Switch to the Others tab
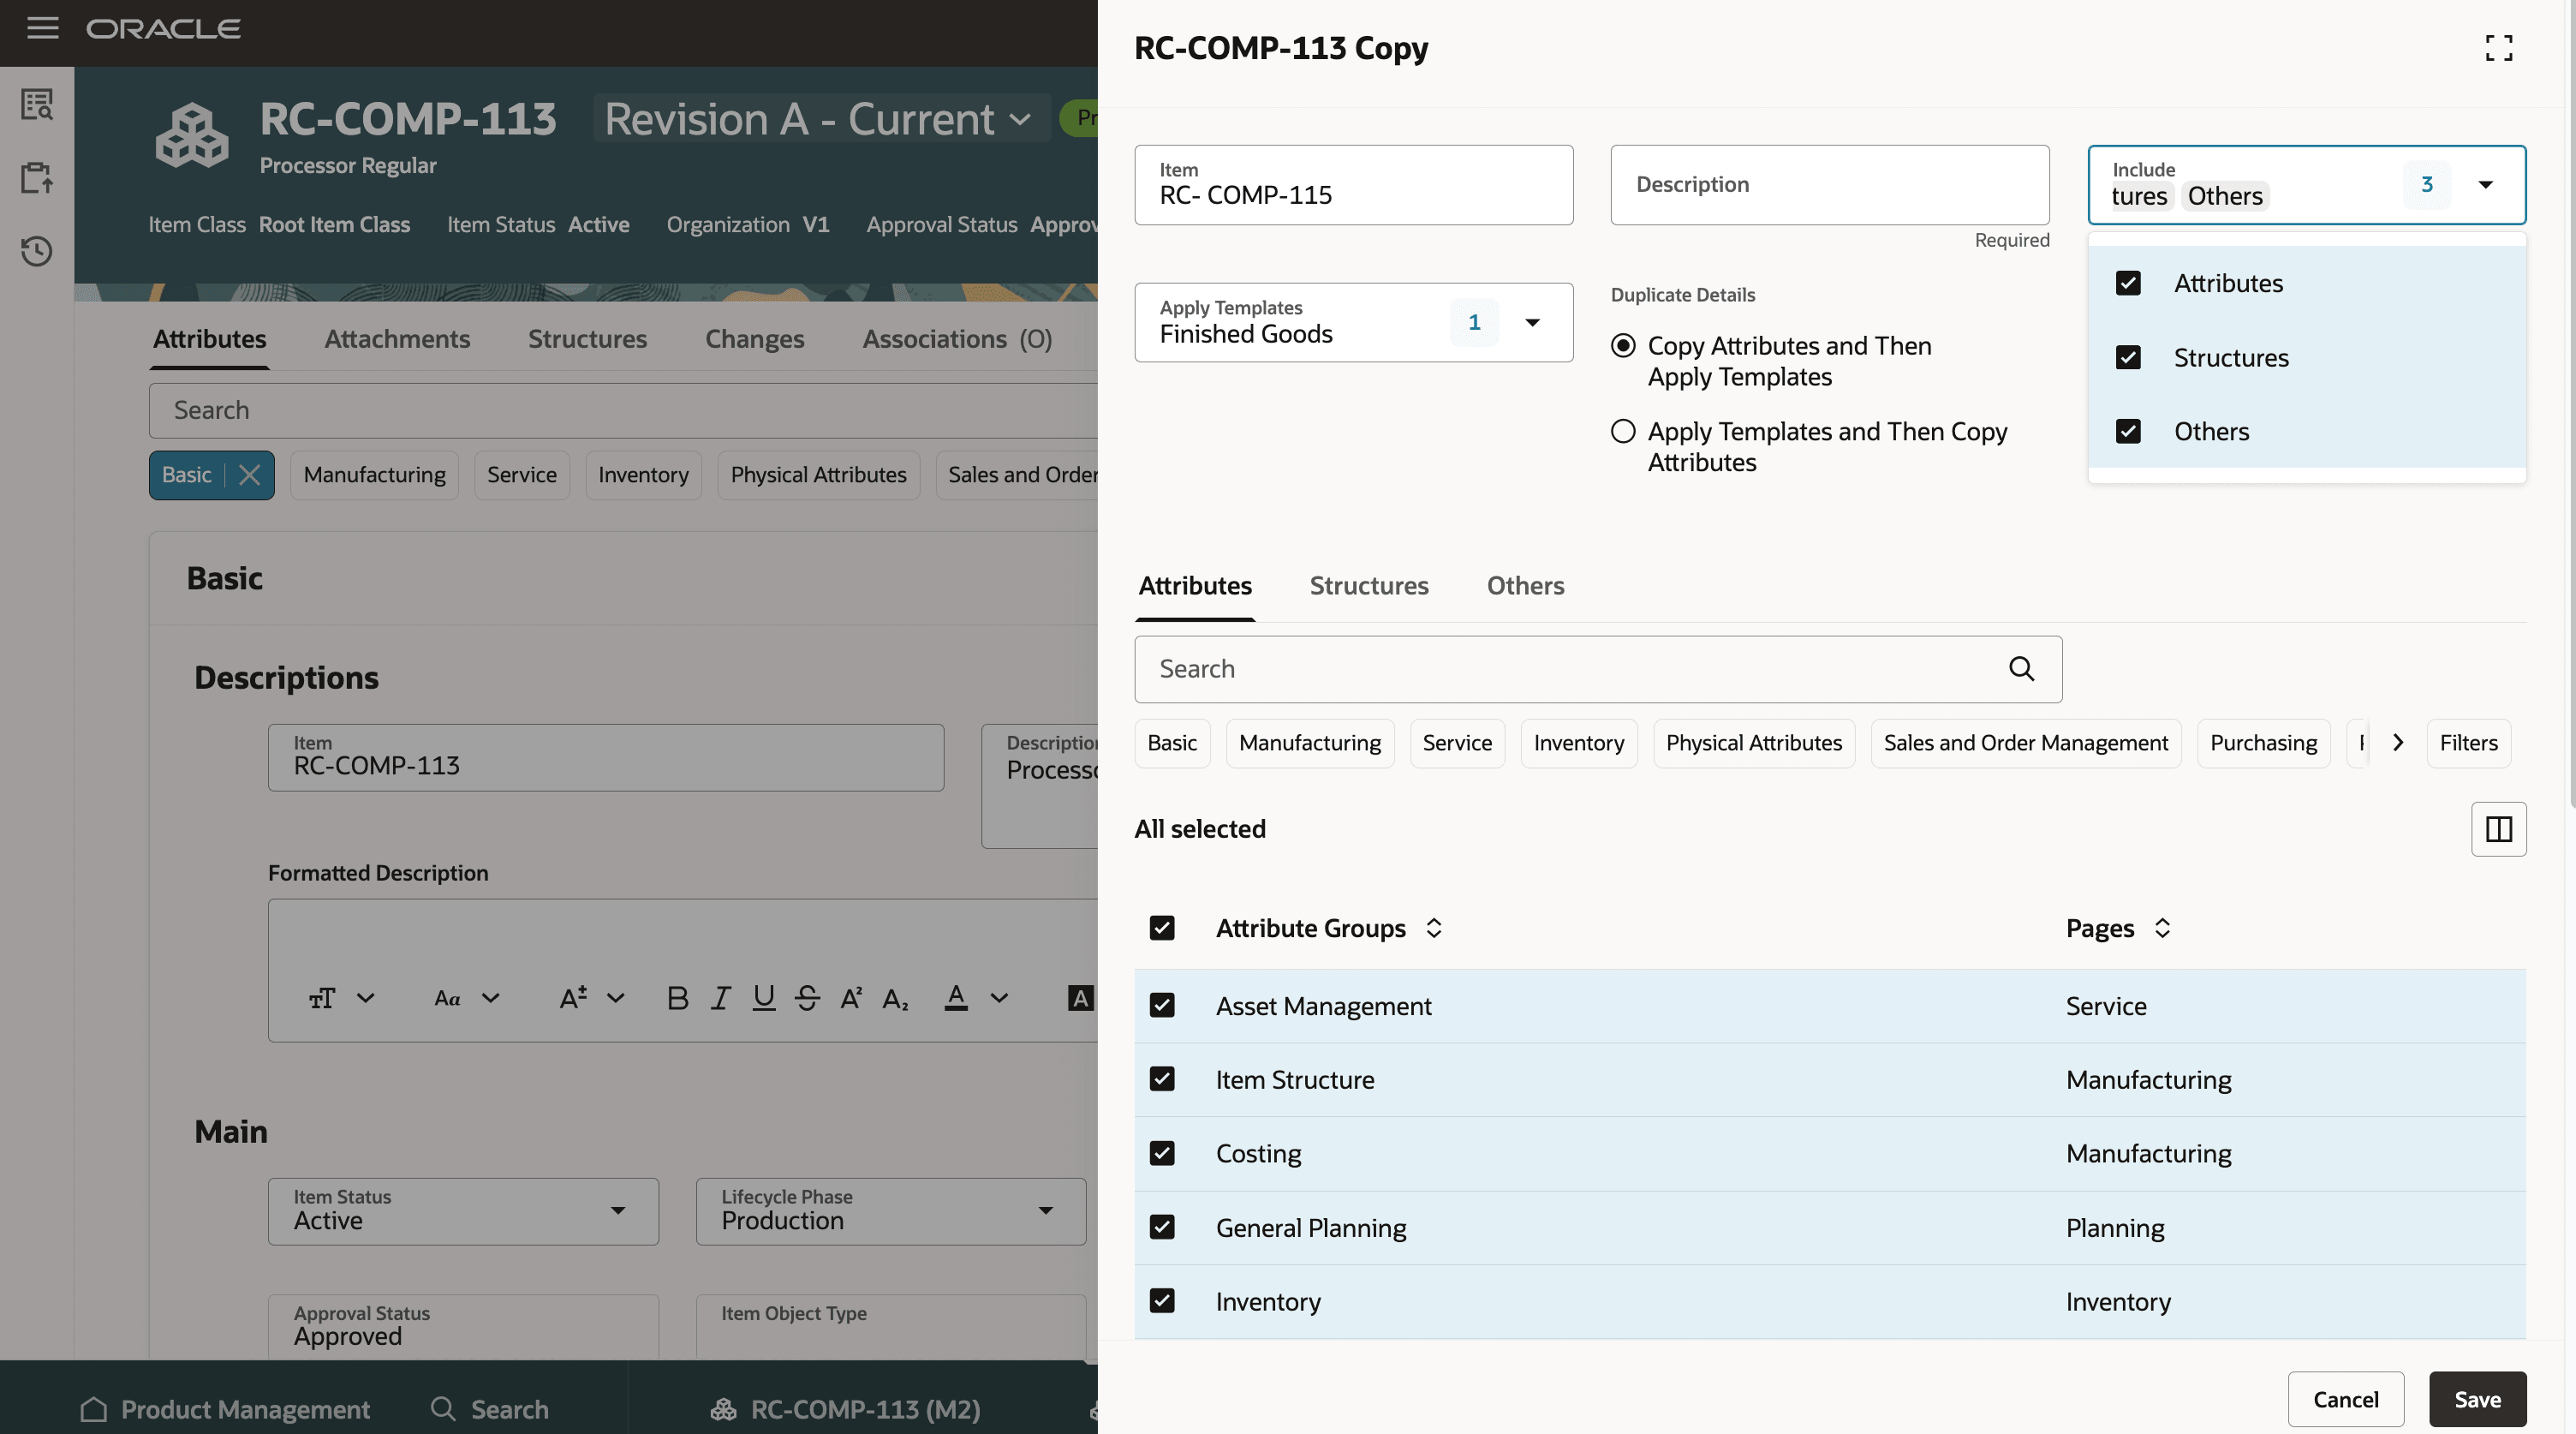 [x=1524, y=586]
